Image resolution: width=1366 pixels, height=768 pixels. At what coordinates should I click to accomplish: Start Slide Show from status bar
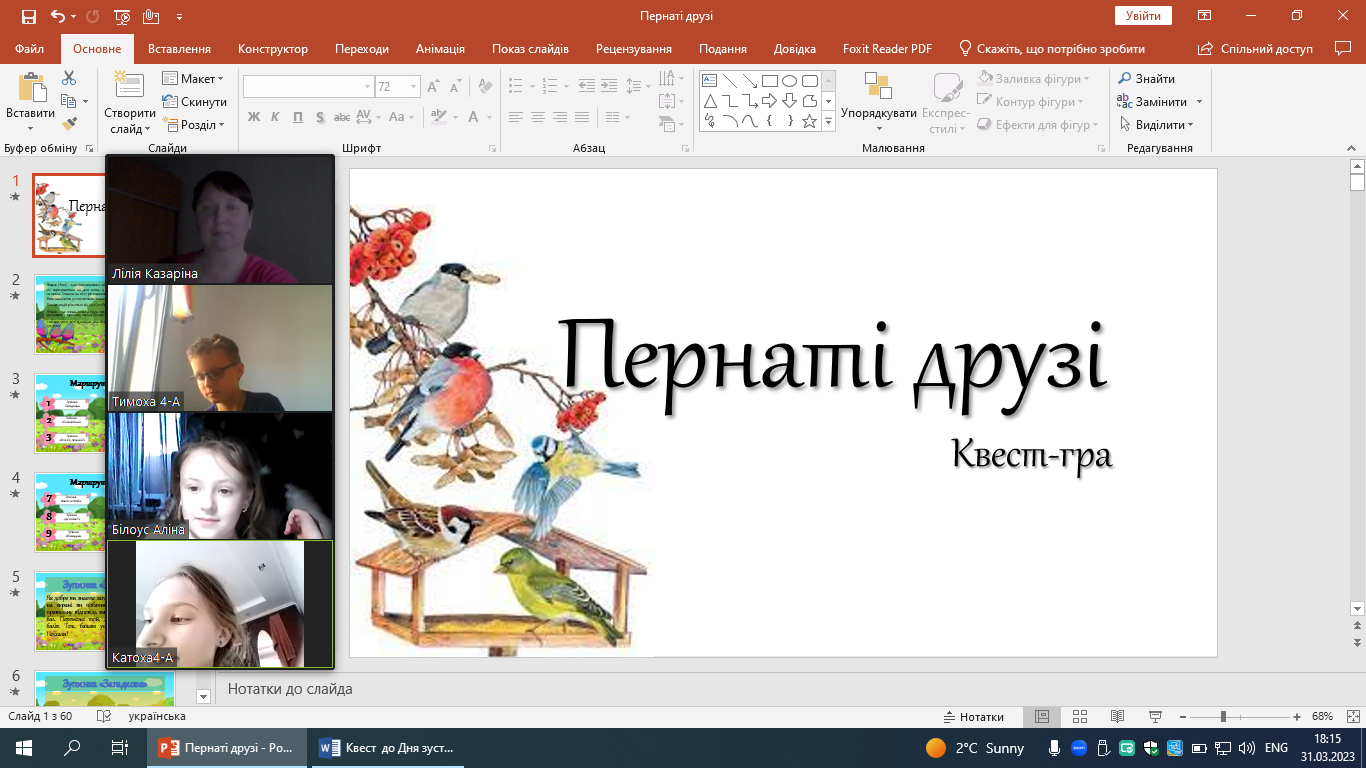1155,717
